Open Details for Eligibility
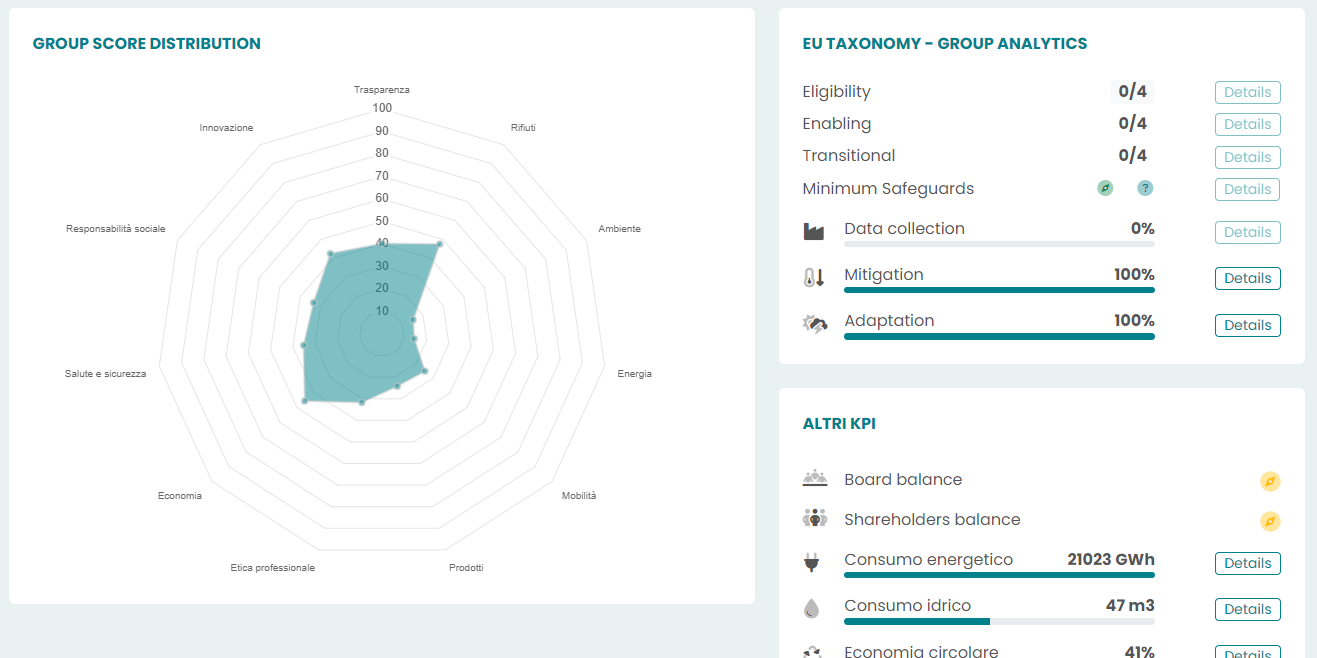This screenshot has width=1317, height=658. click(1247, 92)
